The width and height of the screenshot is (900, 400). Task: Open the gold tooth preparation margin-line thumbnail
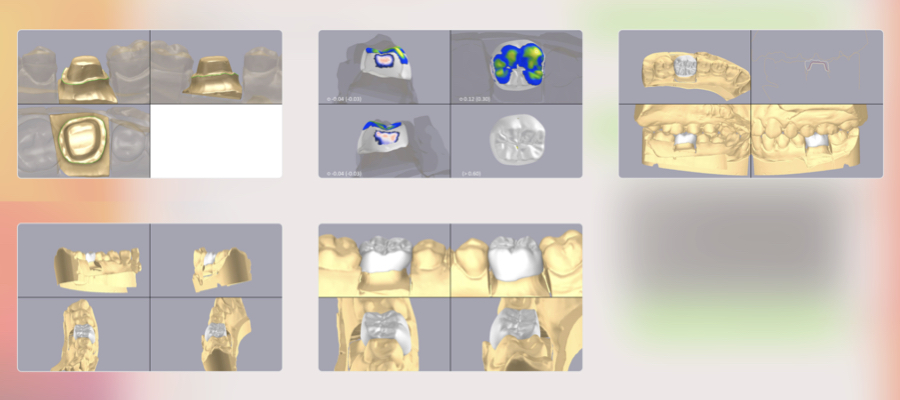click(x=84, y=67)
